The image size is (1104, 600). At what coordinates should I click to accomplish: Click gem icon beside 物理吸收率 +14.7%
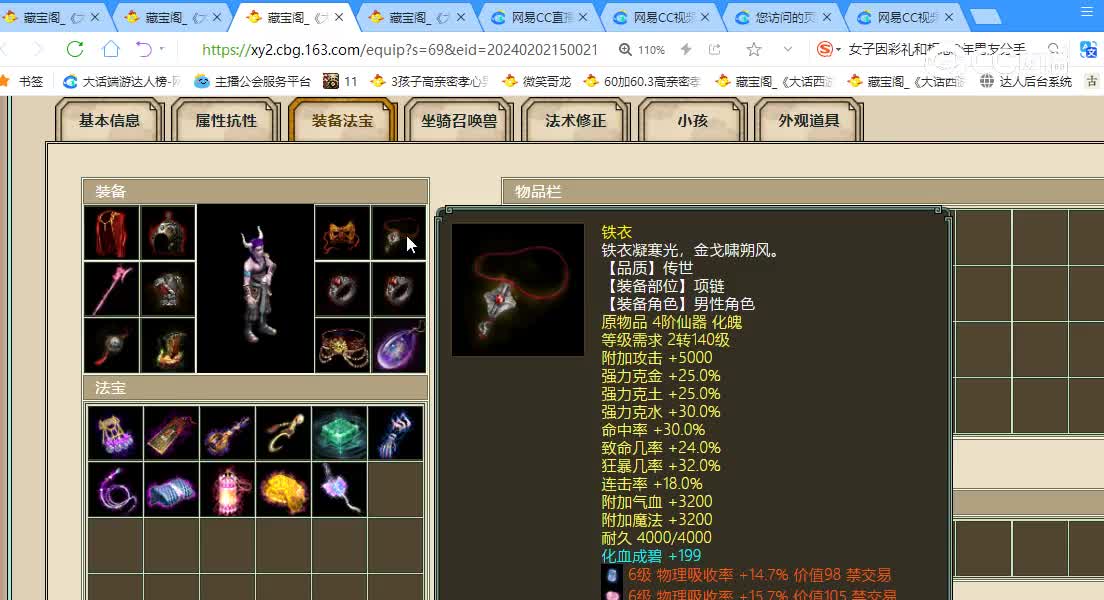pos(612,575)
